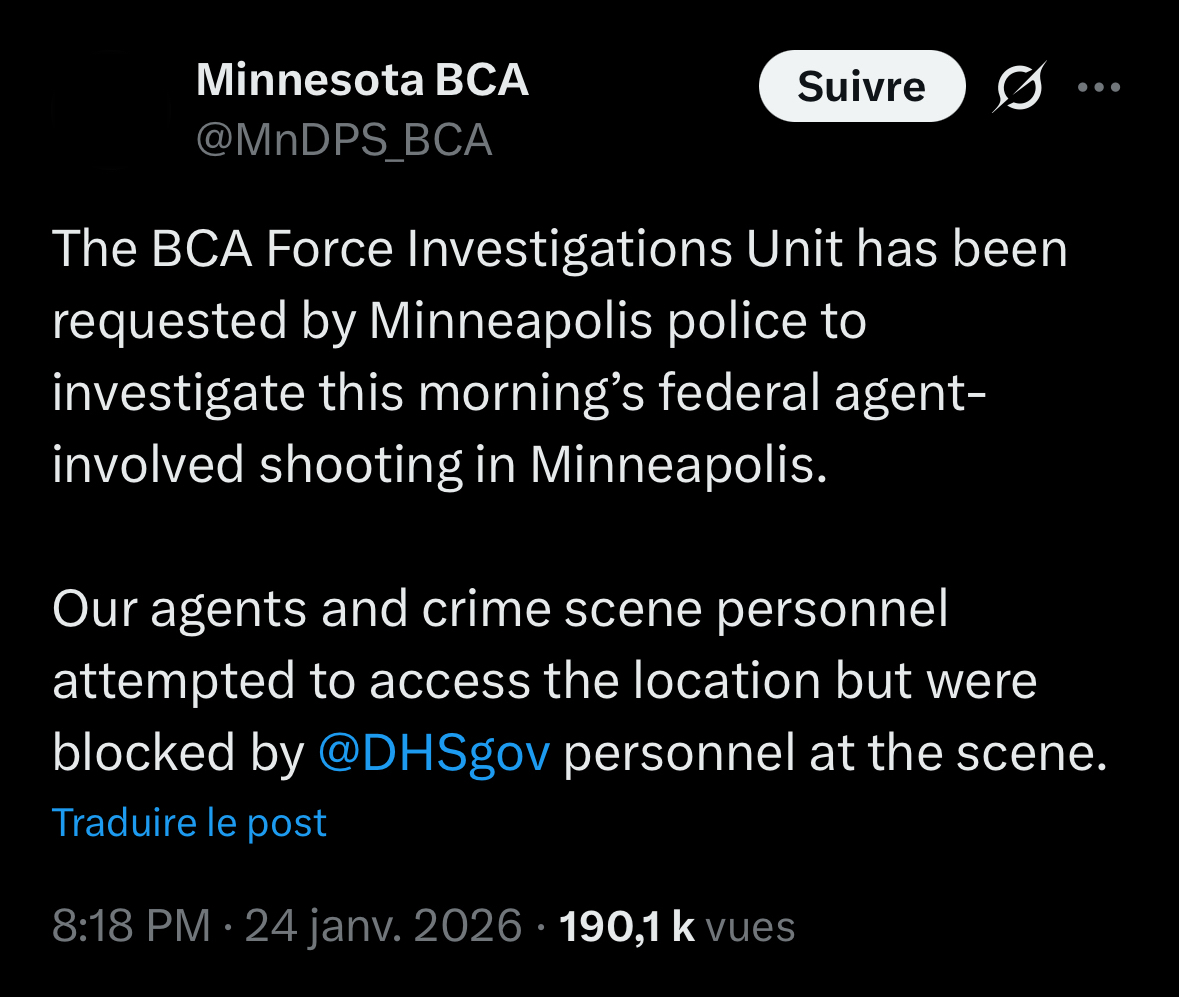The width and height of the screenshot is (1179, 997).
Task: Open the more options ellipsis menu
Action: click(1099, 88)
